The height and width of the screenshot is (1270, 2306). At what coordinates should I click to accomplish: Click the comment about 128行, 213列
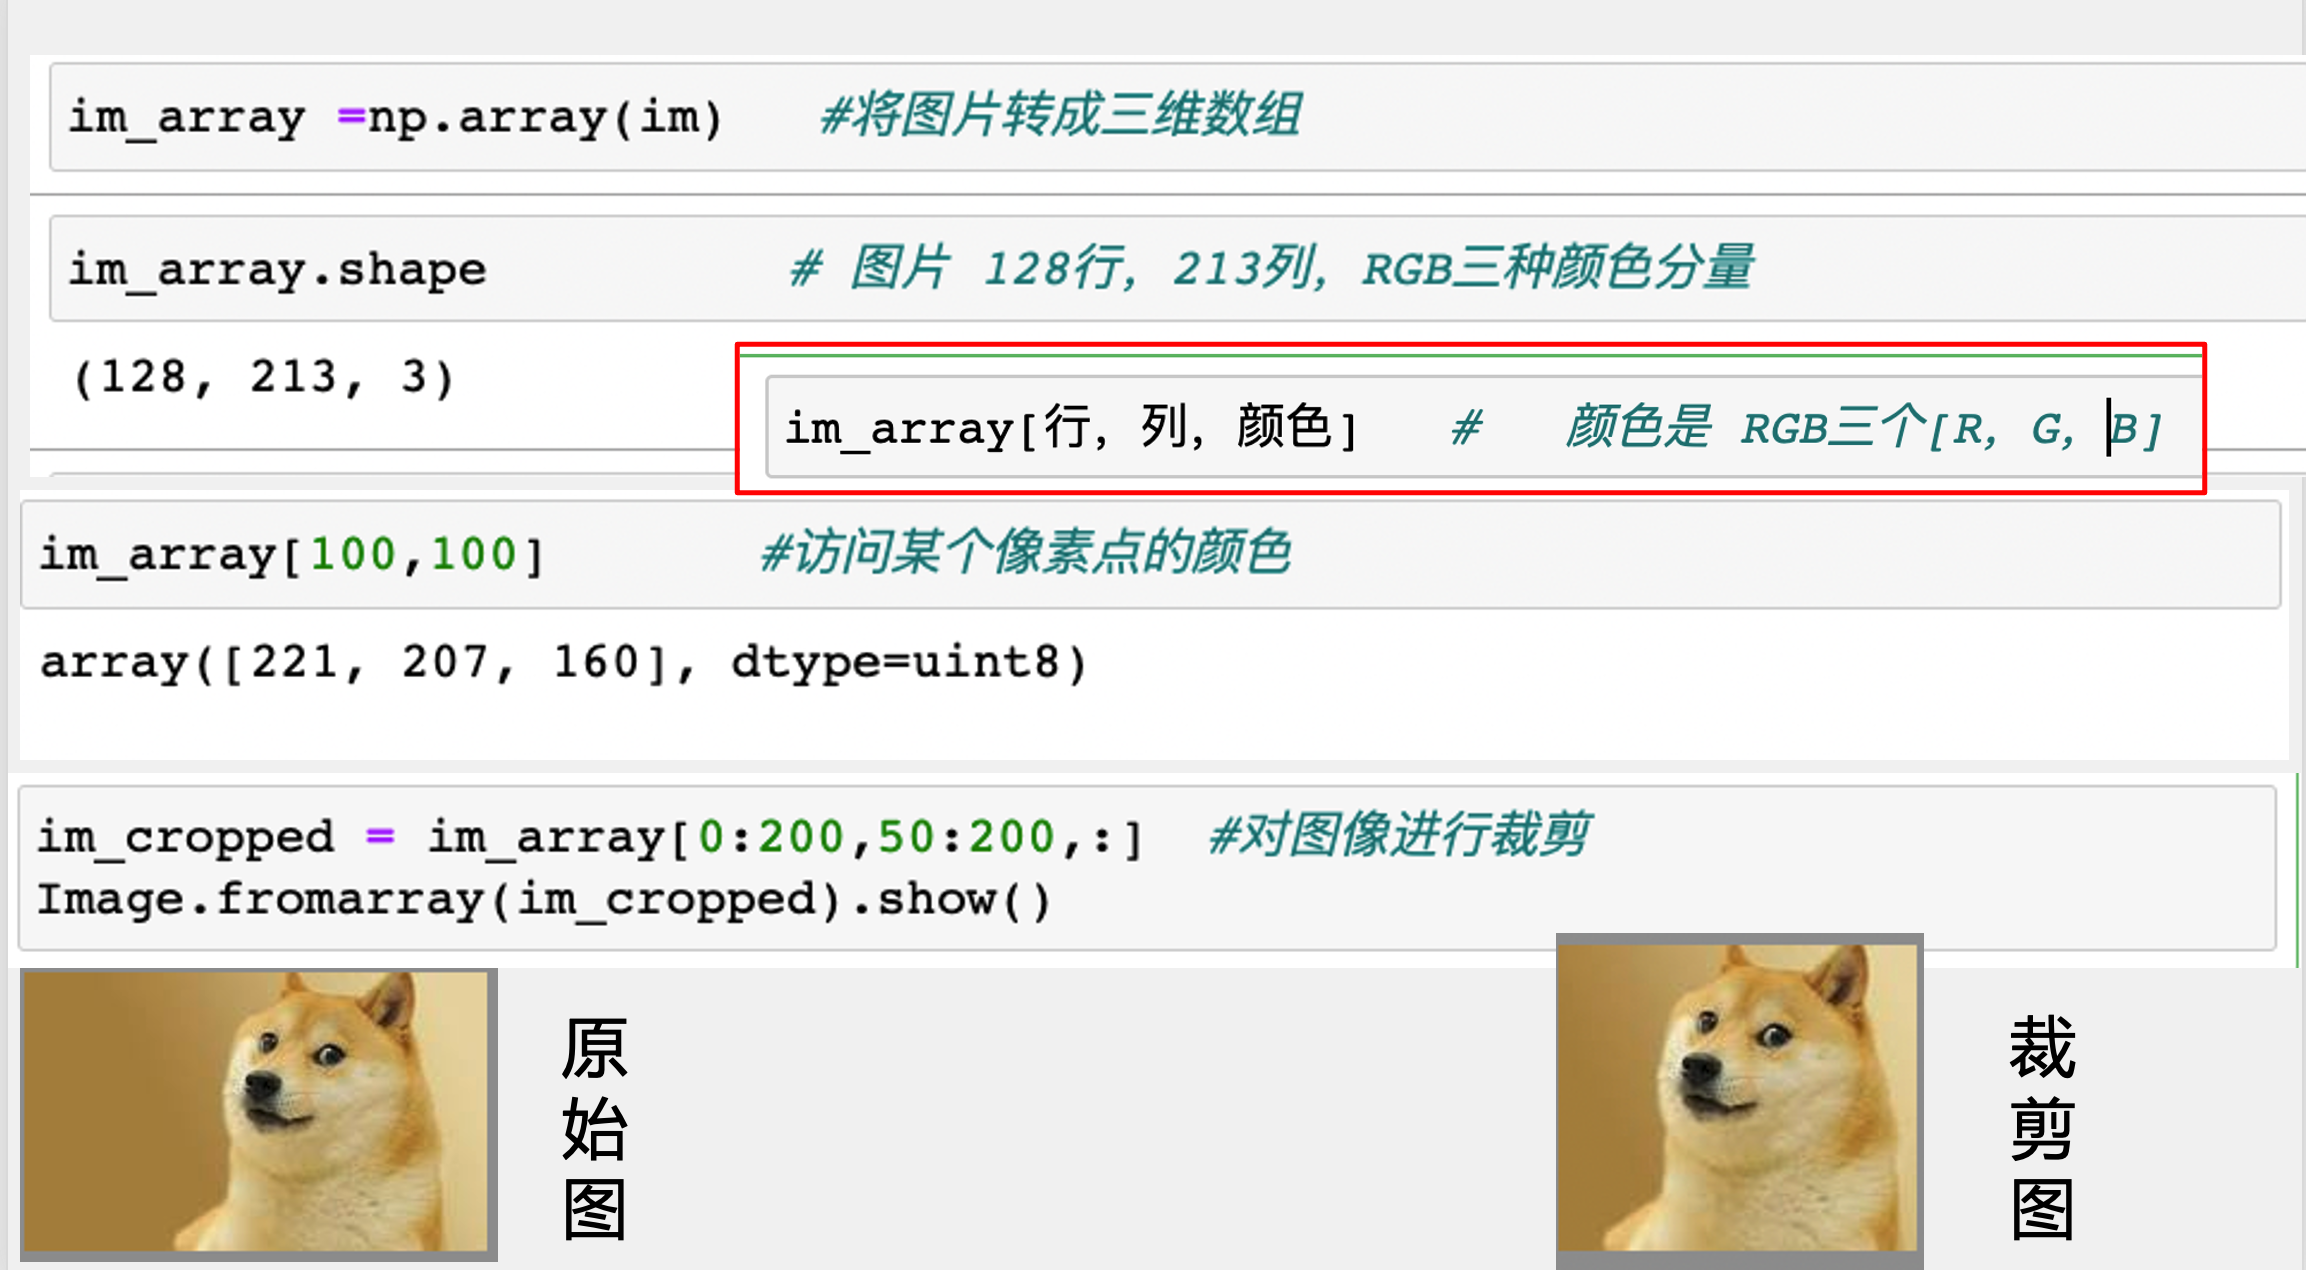(x=1271, y=268)
